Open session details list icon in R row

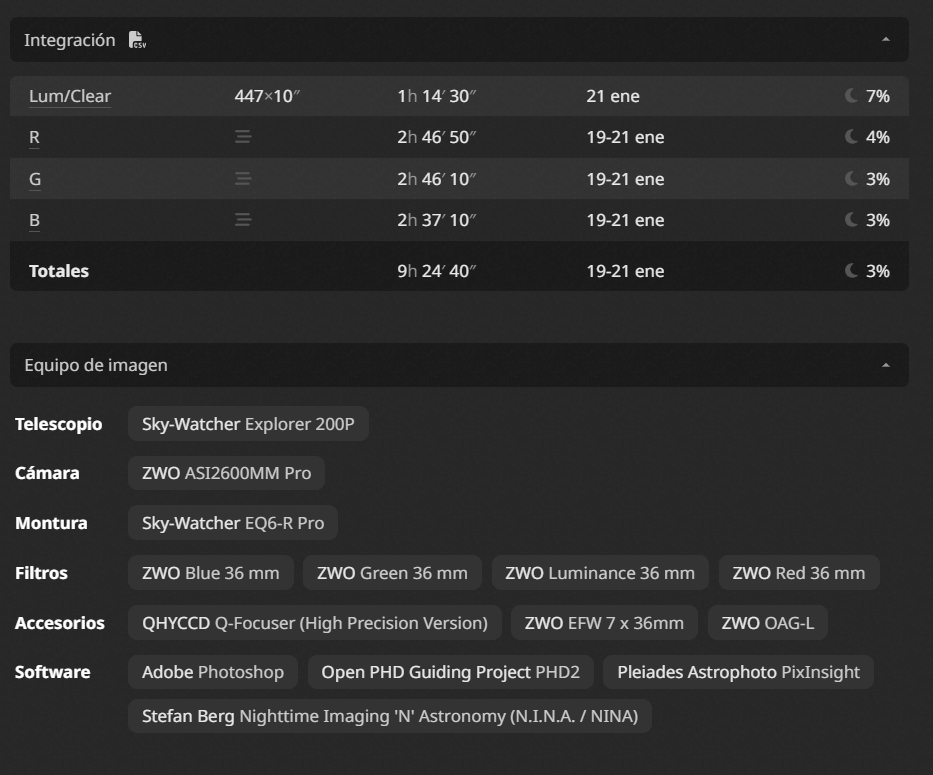pos(243,137)
